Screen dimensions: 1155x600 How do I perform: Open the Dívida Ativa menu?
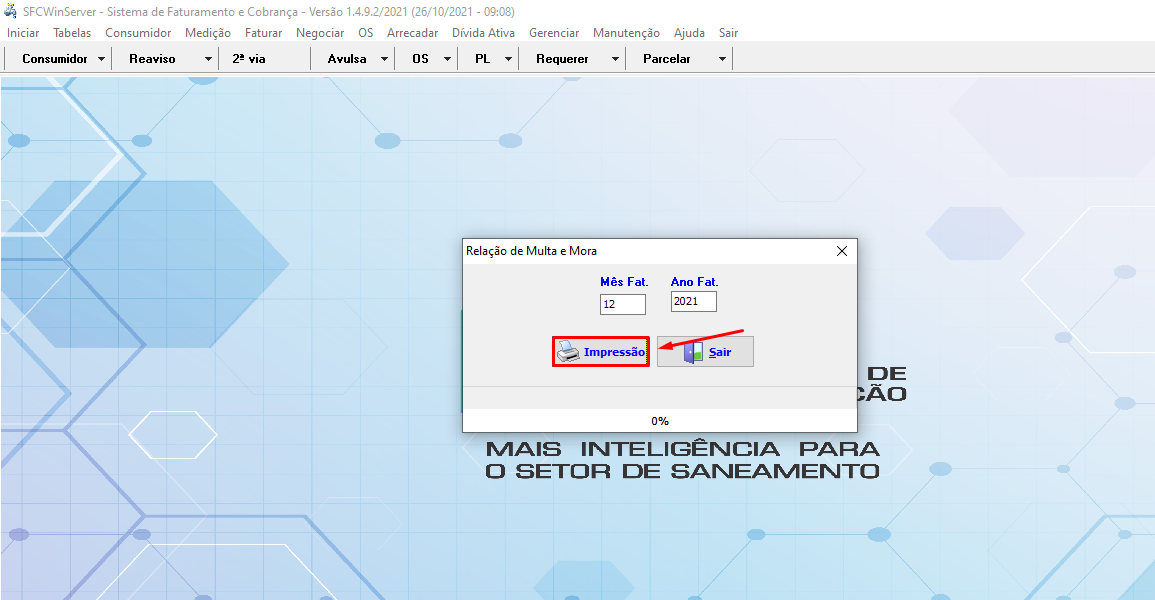coord(483,33)
